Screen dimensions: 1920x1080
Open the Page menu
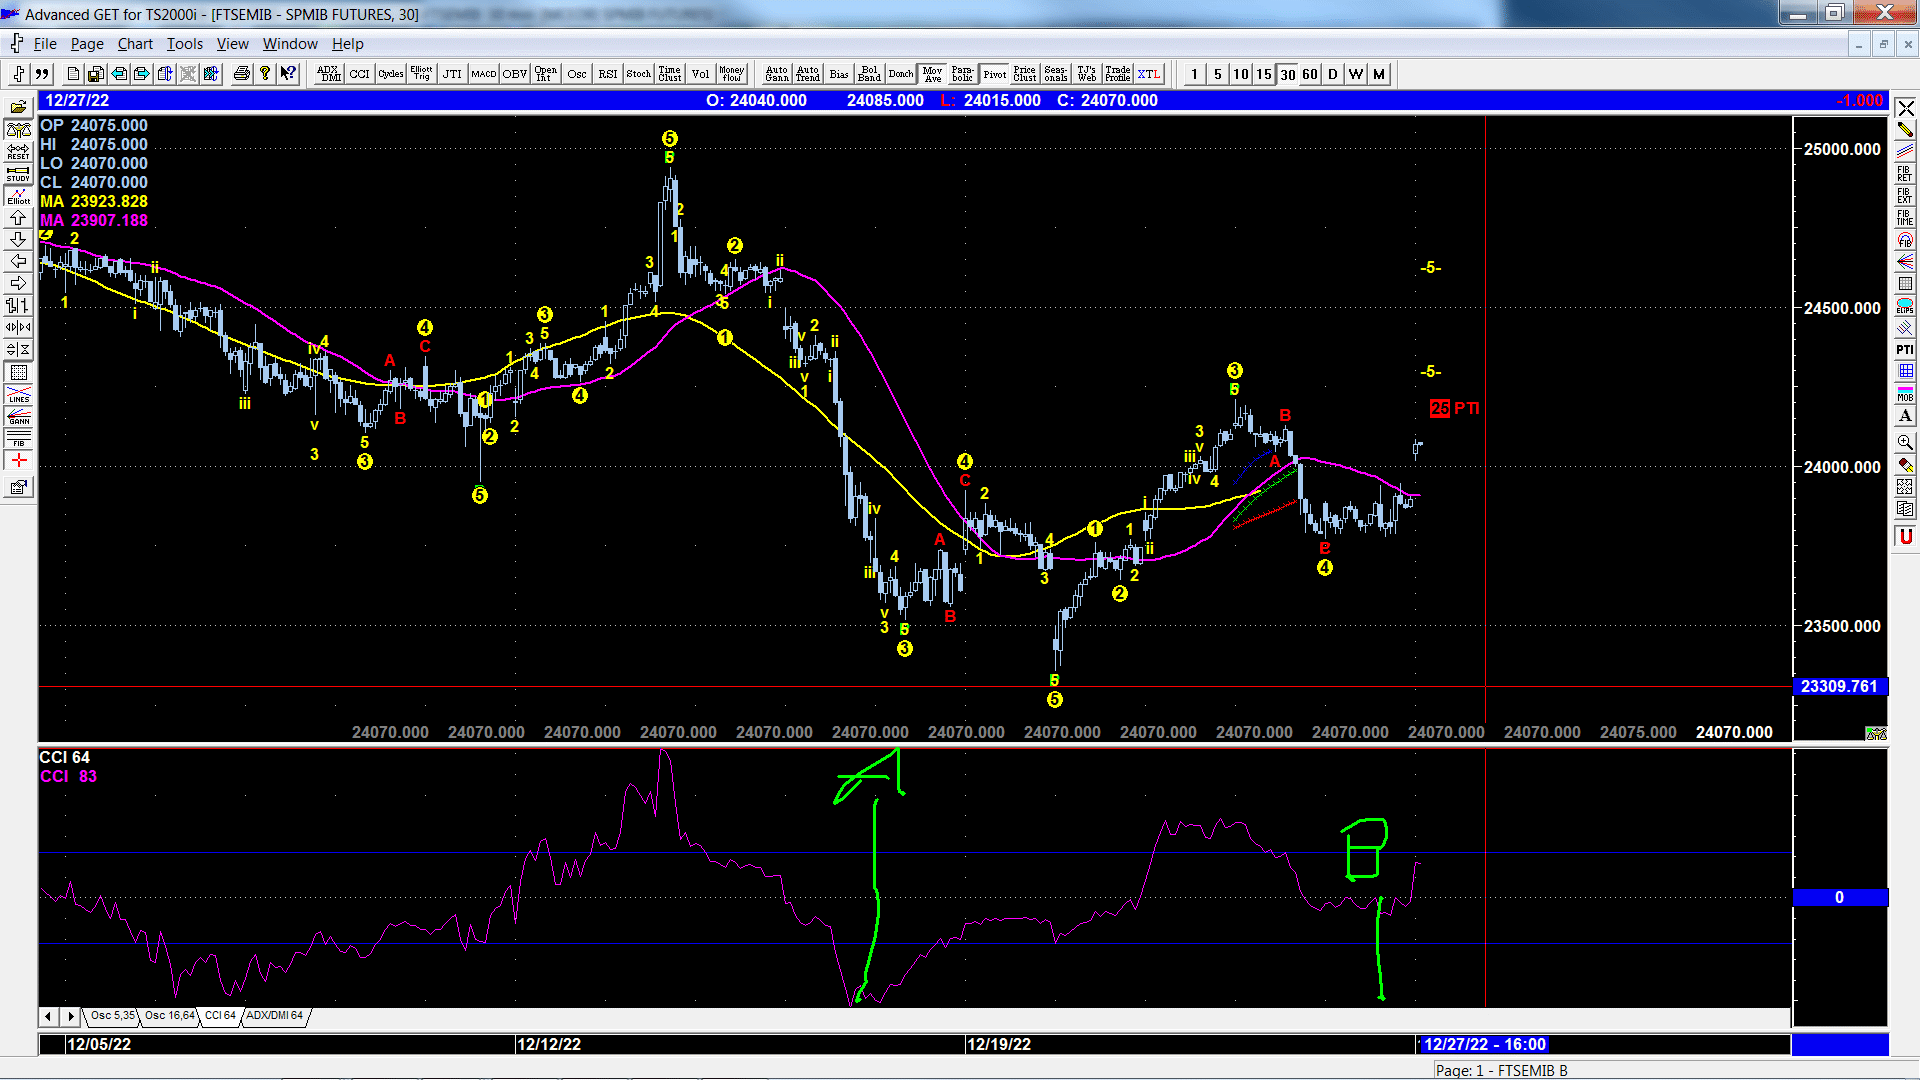tap(87, 44)
